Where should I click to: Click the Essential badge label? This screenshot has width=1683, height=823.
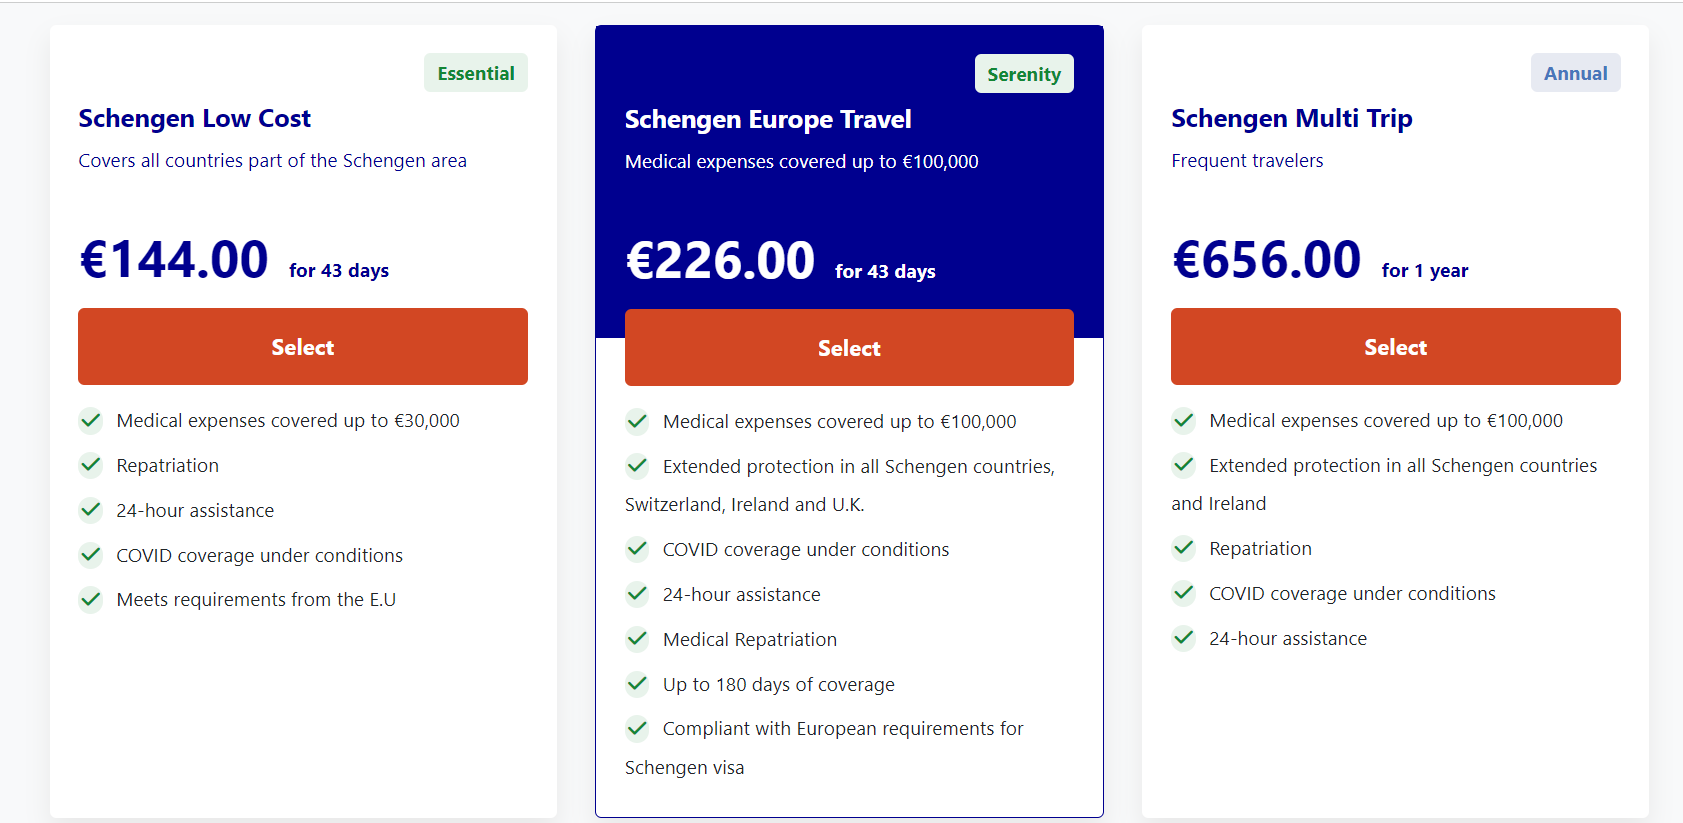point(476,73)
